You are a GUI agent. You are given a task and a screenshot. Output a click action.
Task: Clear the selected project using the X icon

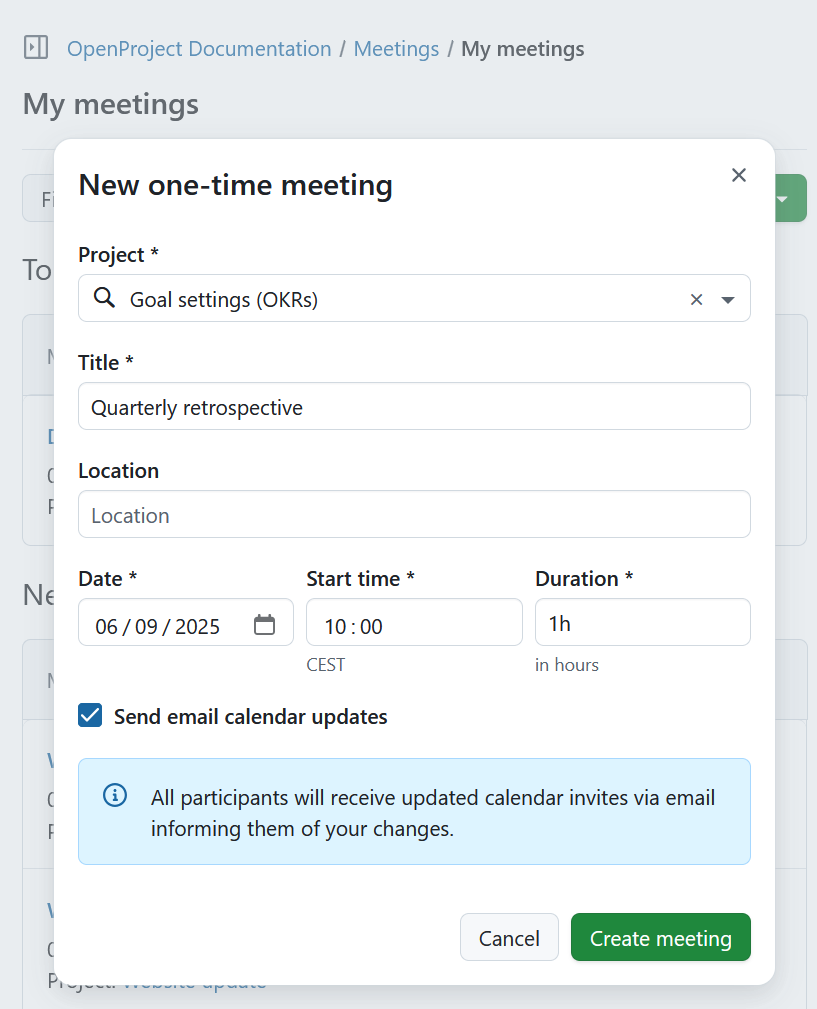[x=696, y=297]
